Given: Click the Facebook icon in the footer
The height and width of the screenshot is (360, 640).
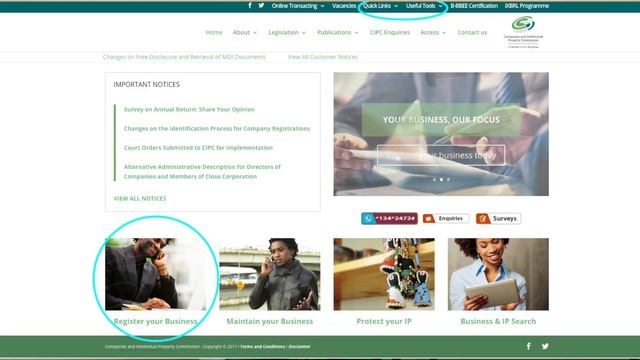Looking at the screenshot, I should 529,346.
